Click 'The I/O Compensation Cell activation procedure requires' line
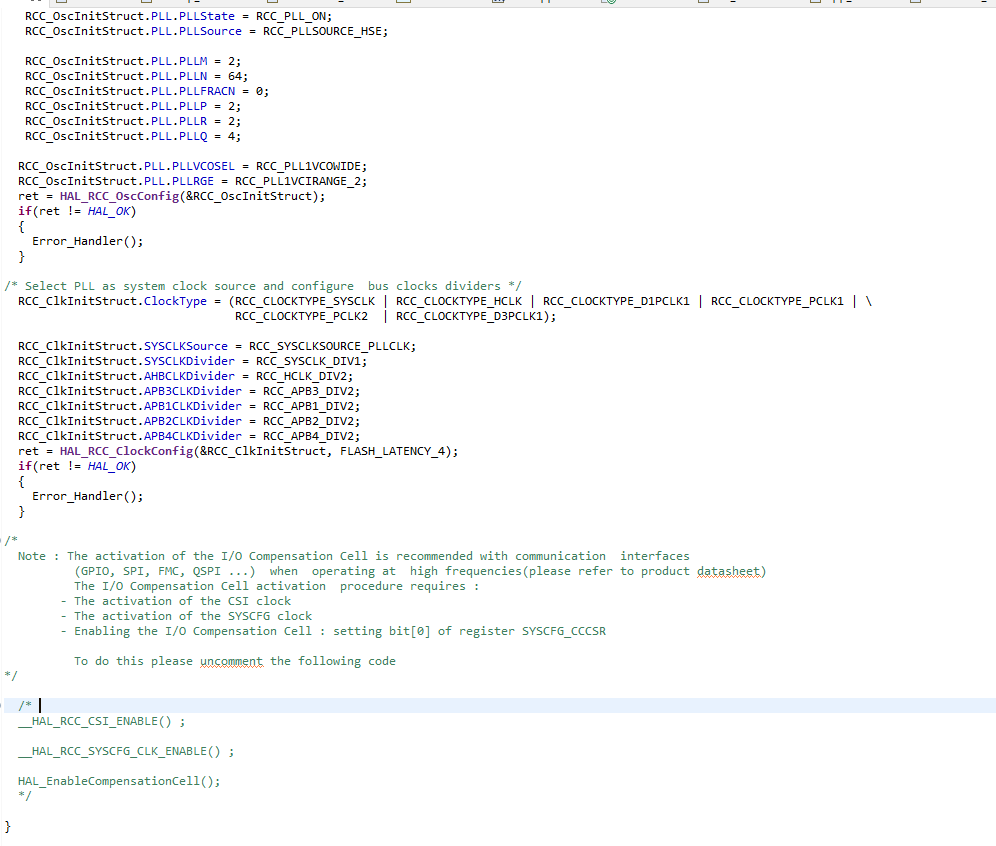This screenshot has width=996, height=846. pos(277,586)
